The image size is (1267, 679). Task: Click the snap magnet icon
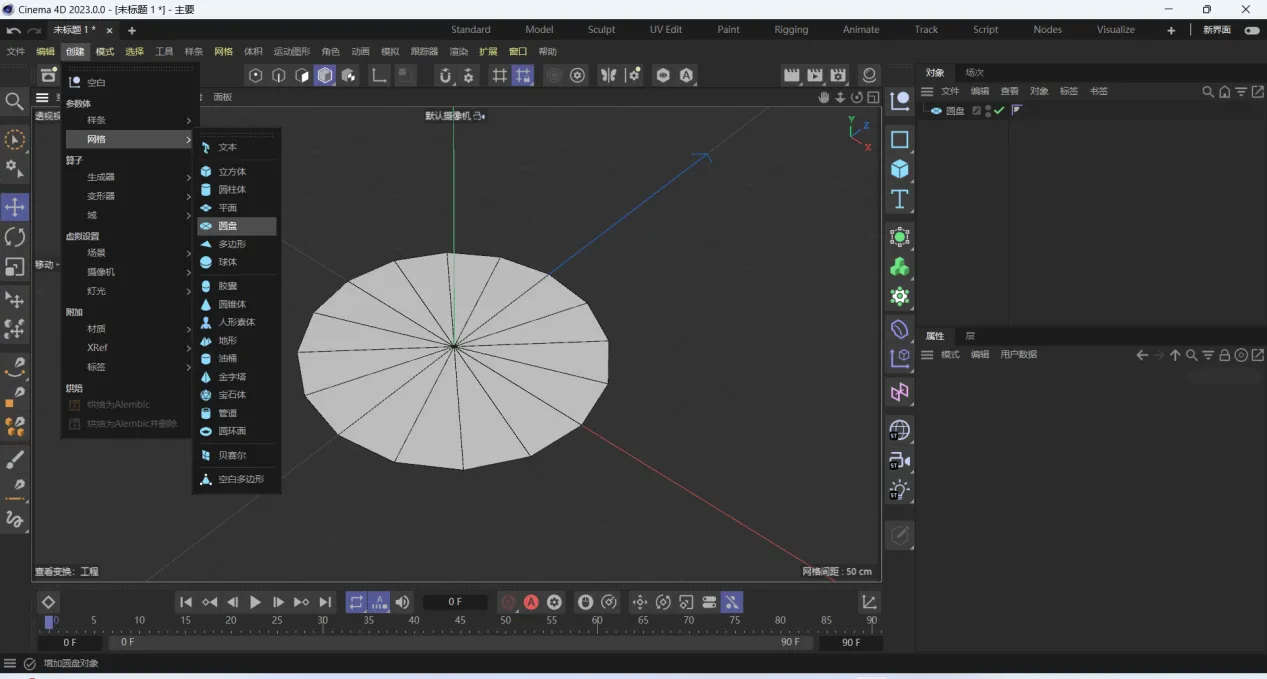(x=445, y=75)
